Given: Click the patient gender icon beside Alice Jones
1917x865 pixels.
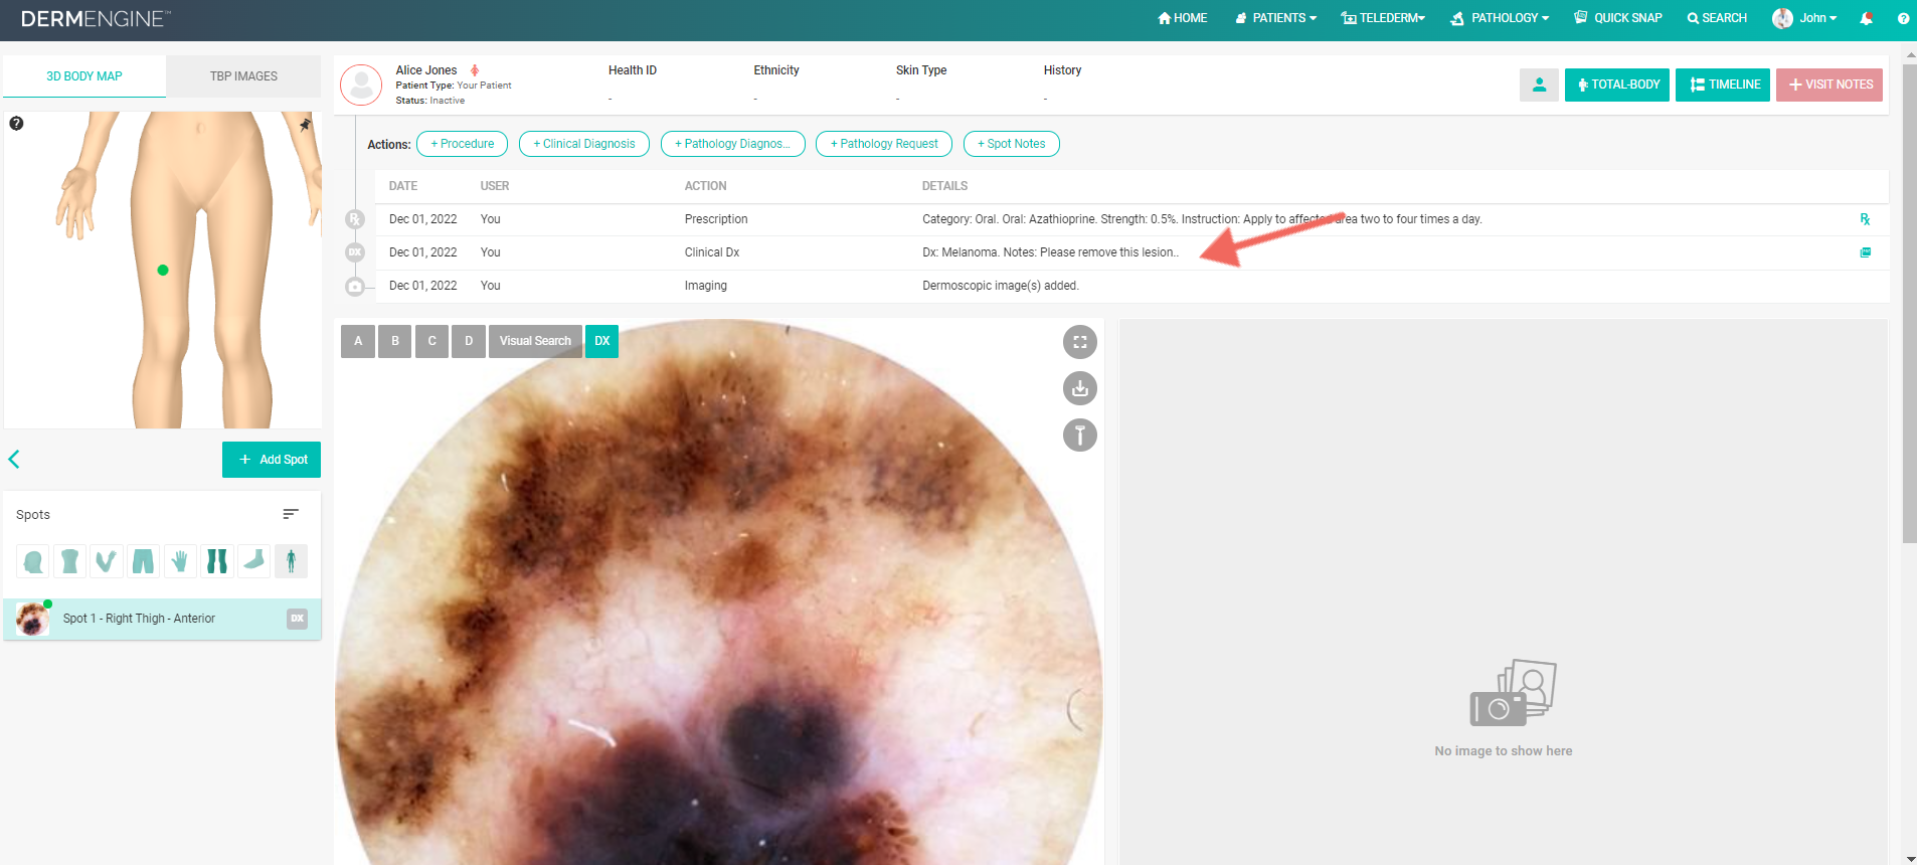Looking at the screenshot, I should 475,70.
